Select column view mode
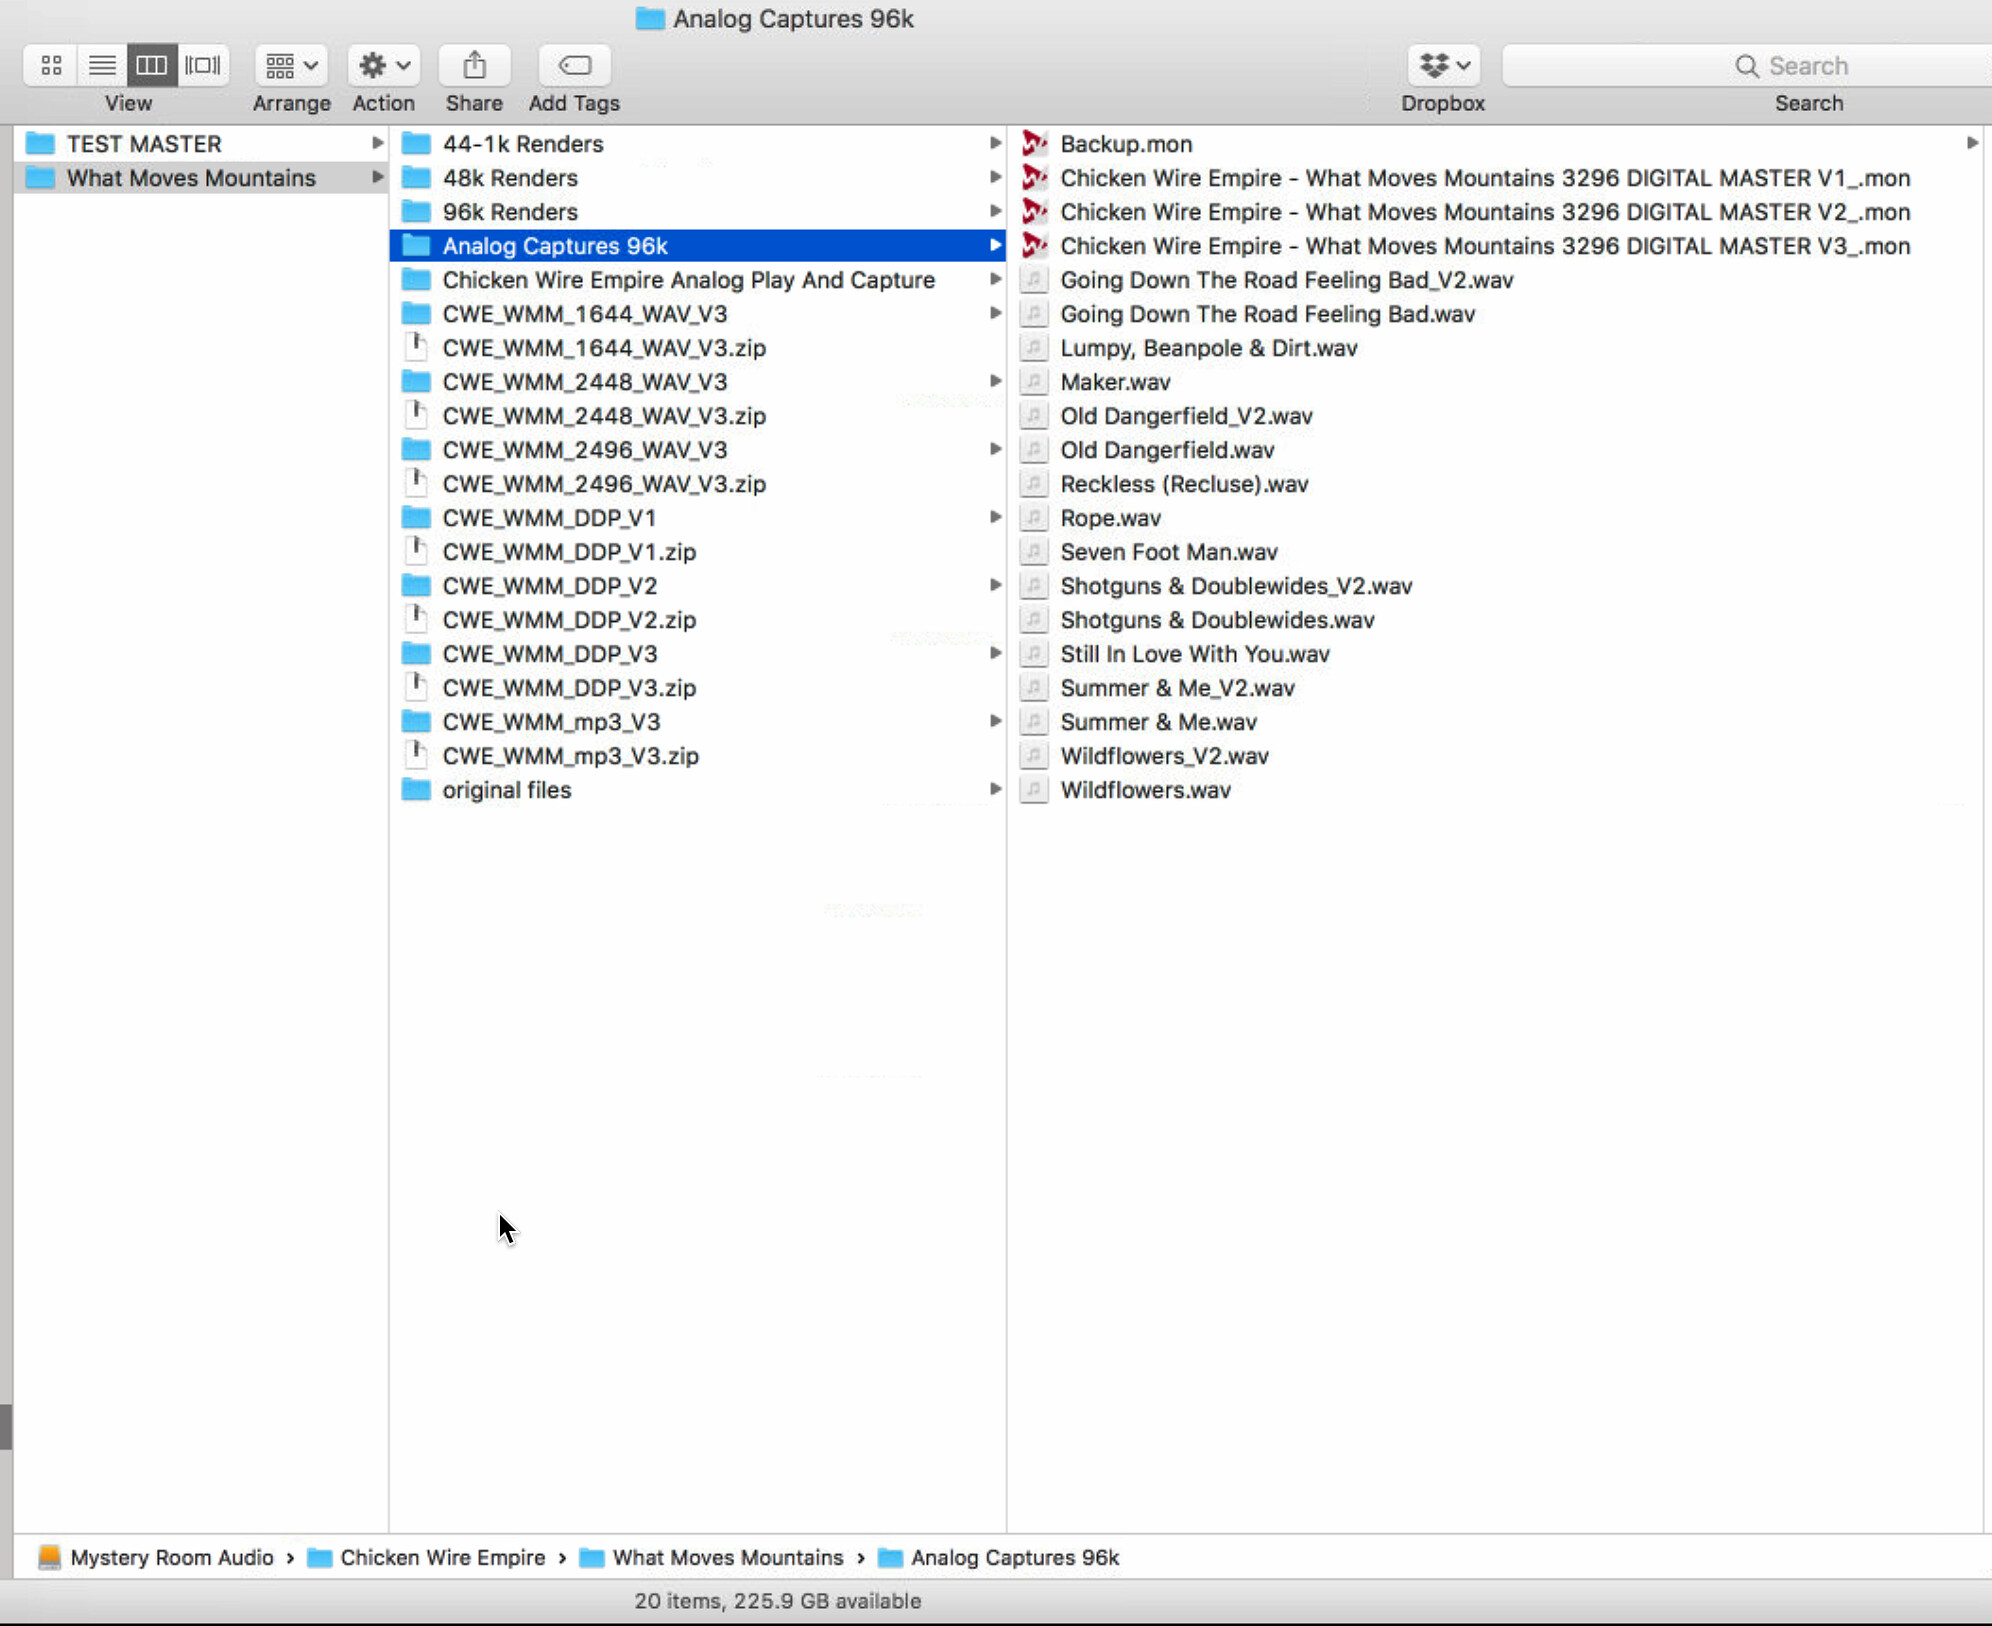The height and width of the screenshot is (1626, 1992). click(x=152, y=66)
